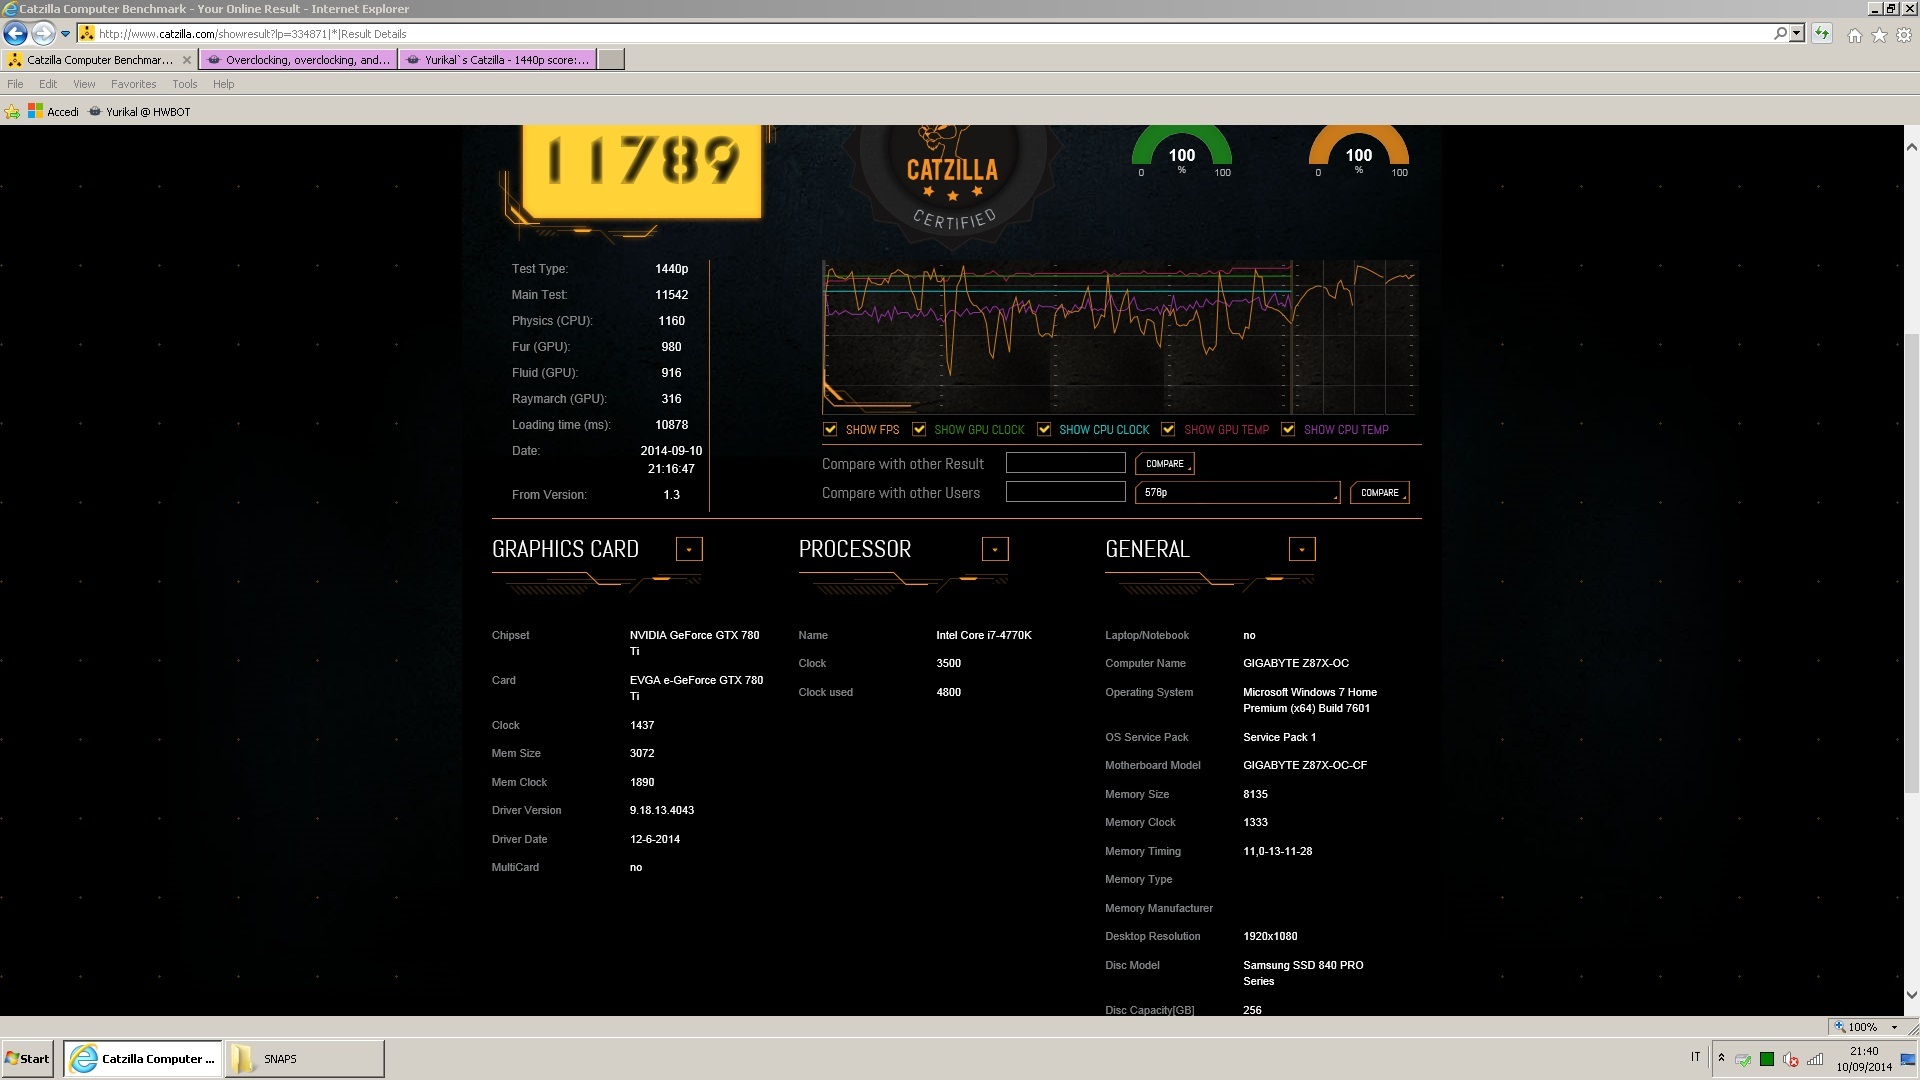1920x1080 pixels.
Task: Click COMPARE button beside other Result field
Action: click(1165, 464)
